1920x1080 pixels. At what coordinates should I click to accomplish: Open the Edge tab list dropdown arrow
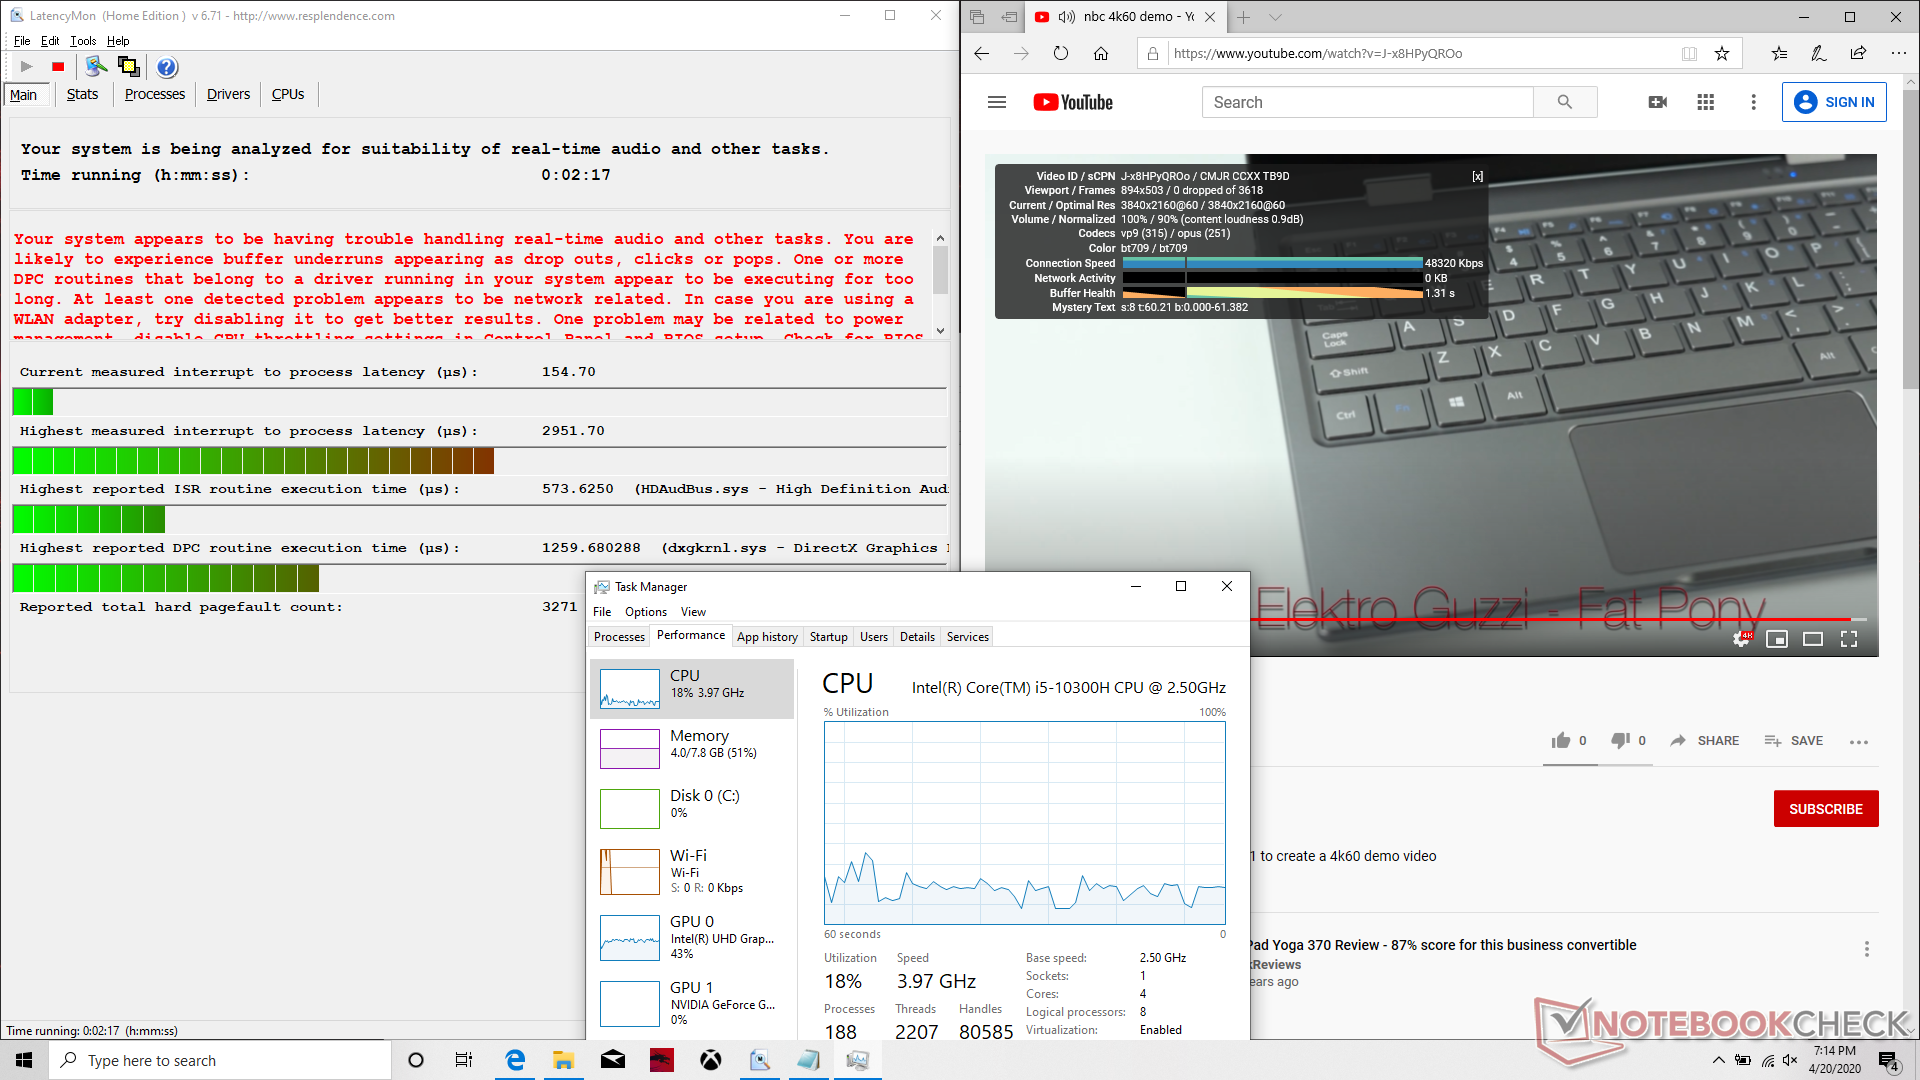tap(1275, 17)
